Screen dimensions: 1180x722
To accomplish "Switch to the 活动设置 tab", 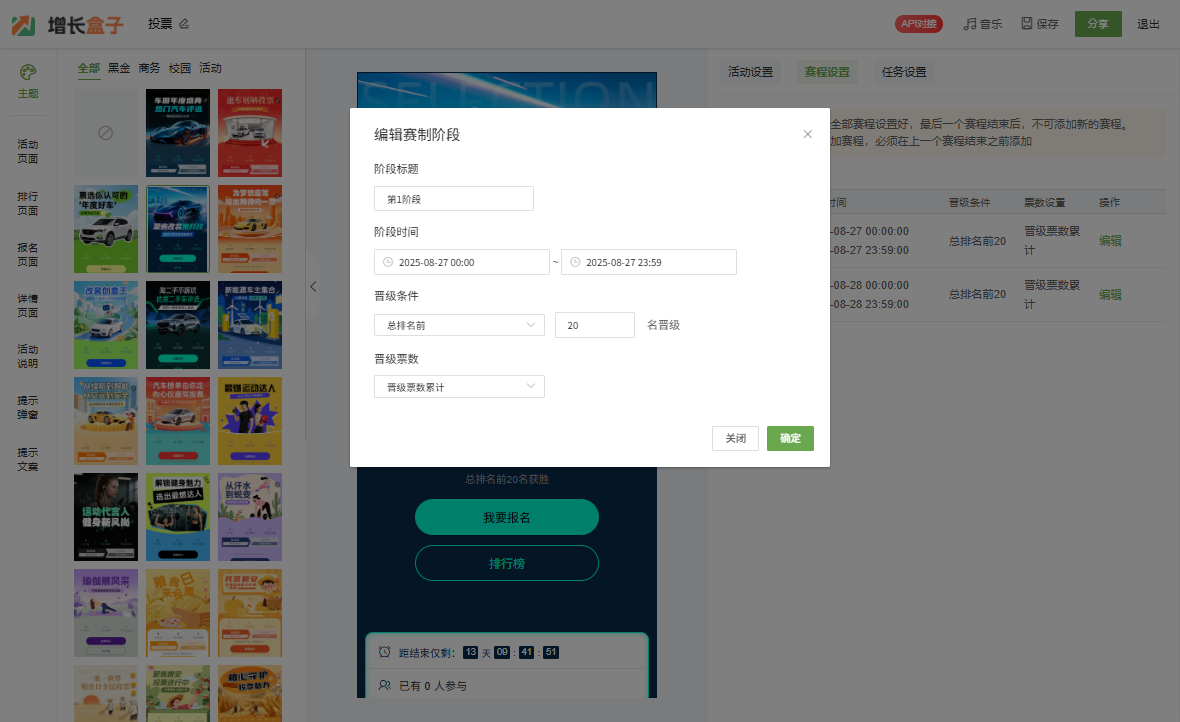I will coord(750,72).
